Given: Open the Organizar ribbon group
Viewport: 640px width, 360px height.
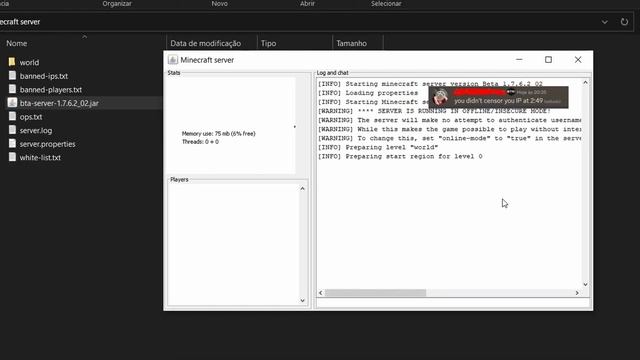Looking at the screenshot, I should point(117,4).
